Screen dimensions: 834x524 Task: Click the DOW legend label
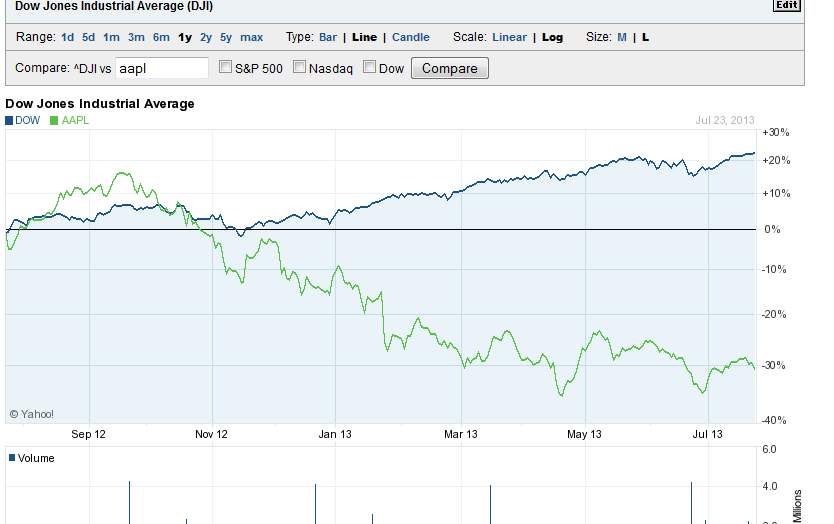point(28,120)
